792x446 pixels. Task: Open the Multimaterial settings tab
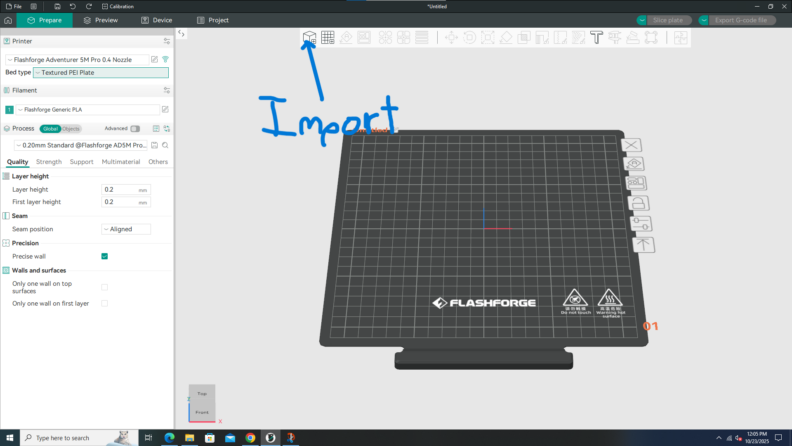coord(121,162)
